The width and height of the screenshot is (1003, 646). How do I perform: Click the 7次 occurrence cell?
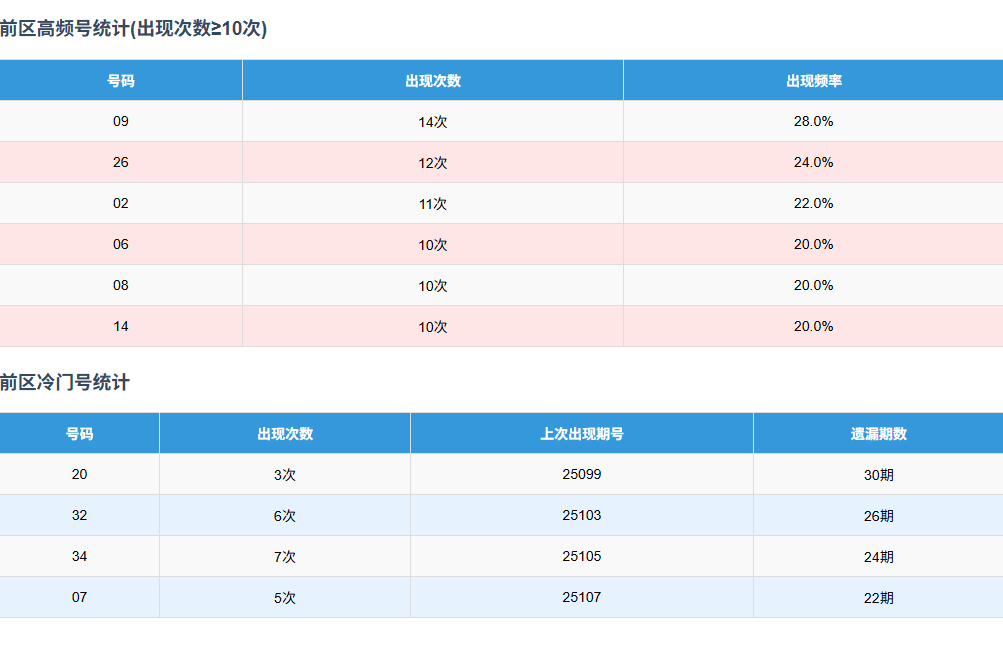[284, 557]
